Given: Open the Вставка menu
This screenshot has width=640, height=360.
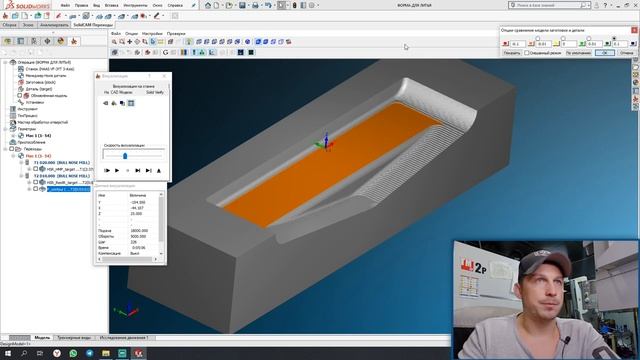Looking at the screenshot, I should (111, 6).
